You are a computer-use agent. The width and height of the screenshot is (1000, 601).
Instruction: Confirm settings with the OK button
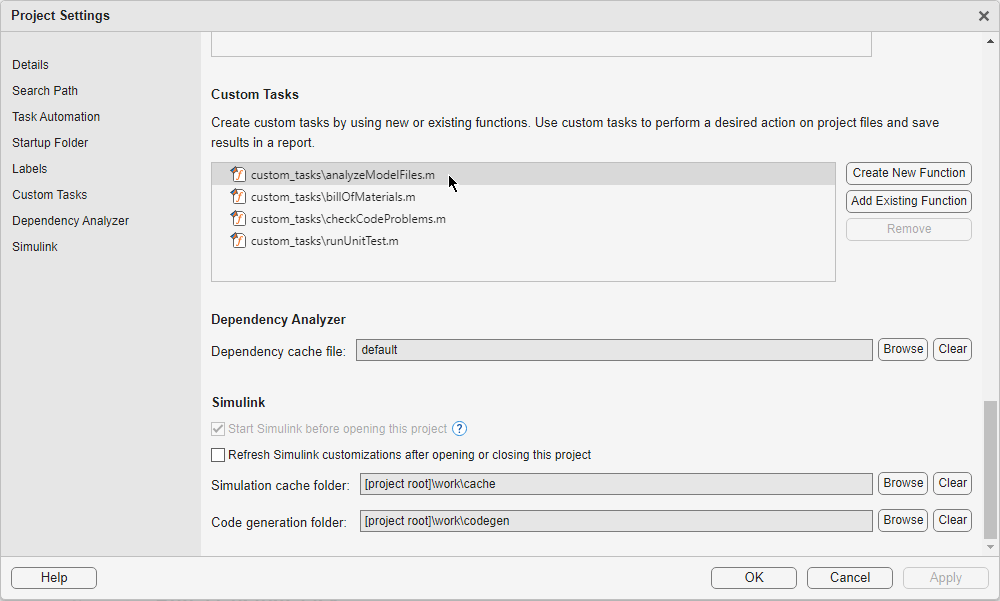coord(754,578)
